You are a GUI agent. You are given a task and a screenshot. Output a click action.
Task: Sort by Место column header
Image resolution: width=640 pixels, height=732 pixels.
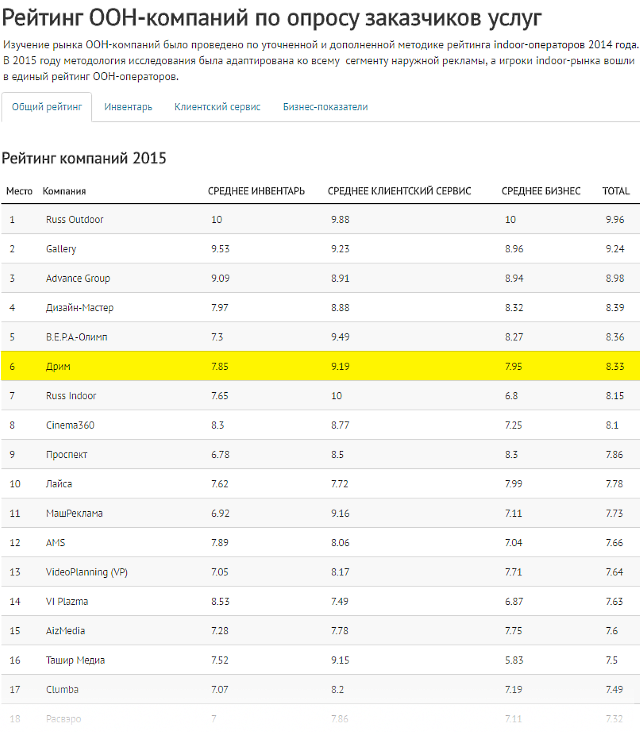point(19,190)
